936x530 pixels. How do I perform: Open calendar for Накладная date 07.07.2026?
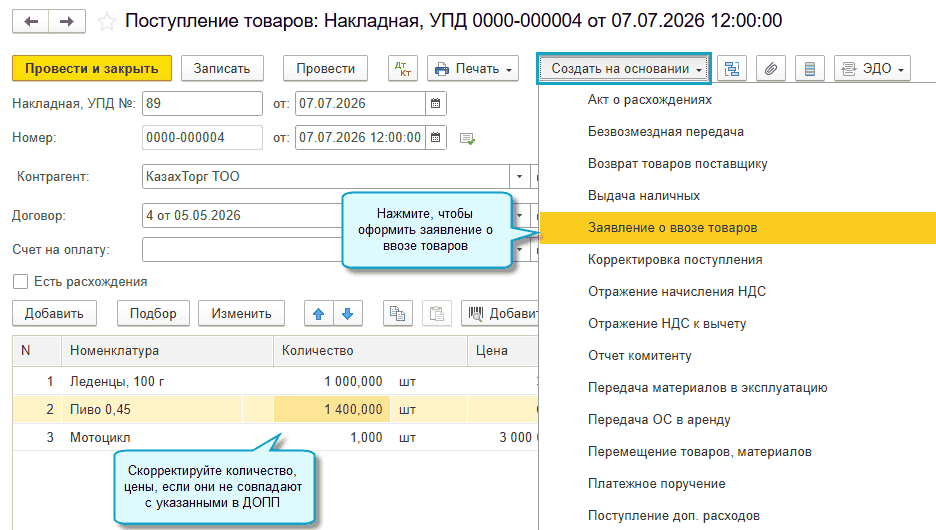tap(436, 103)
